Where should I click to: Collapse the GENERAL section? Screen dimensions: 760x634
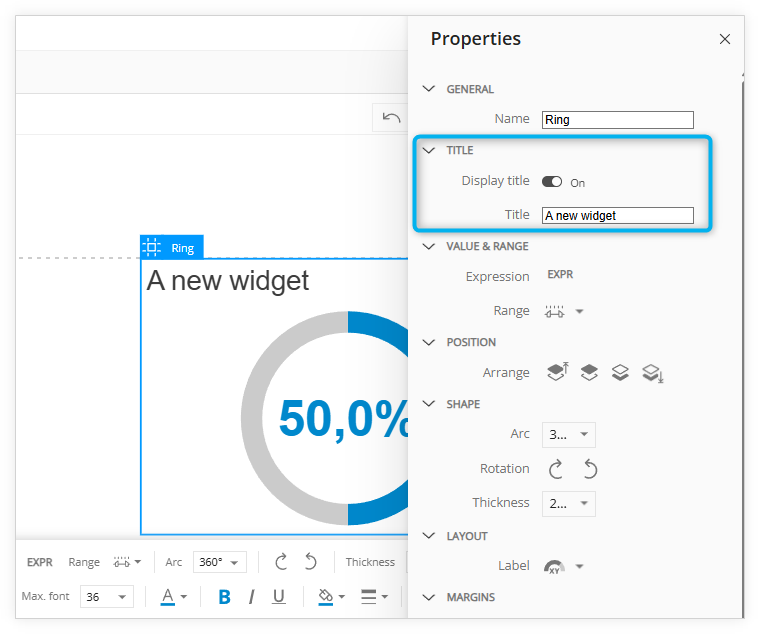pyautogui.click(x=429, y=89)
